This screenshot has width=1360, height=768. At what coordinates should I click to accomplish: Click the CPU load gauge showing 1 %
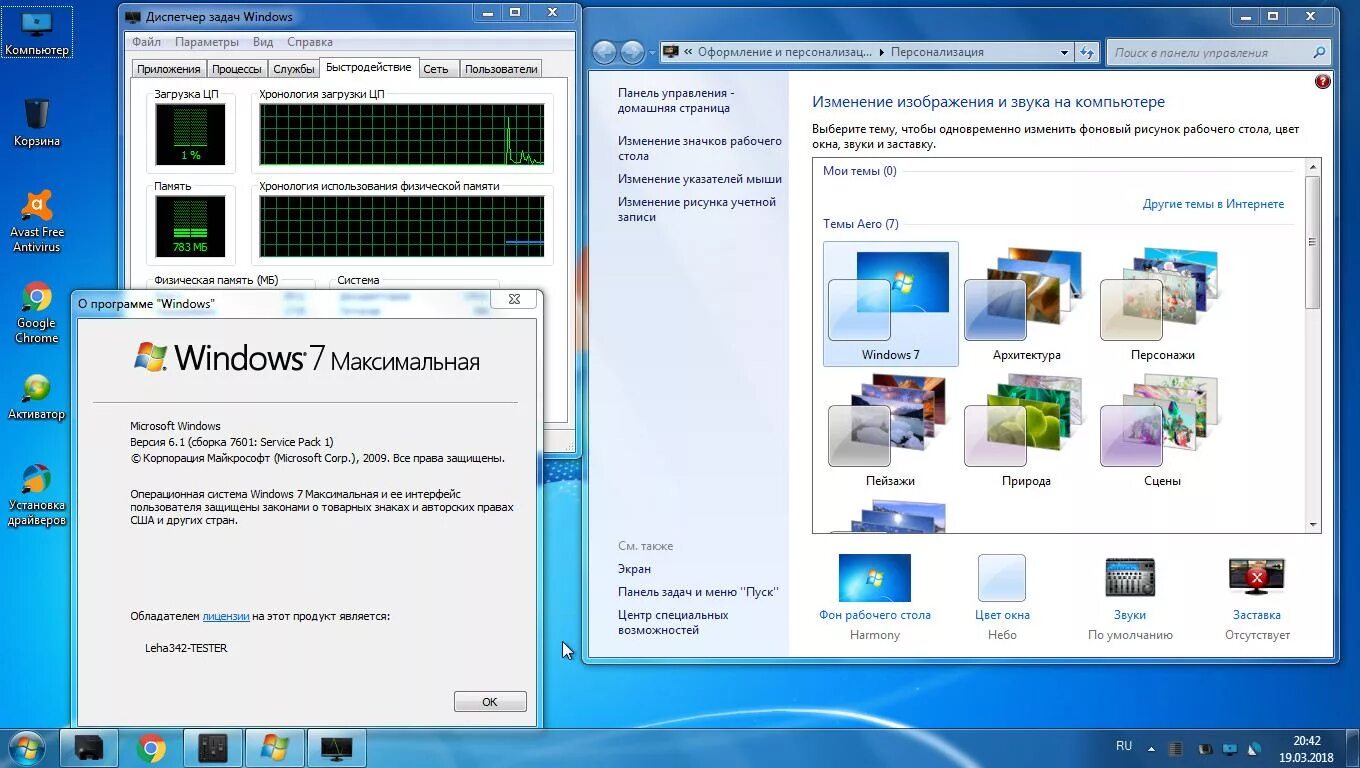click(190, 134)
